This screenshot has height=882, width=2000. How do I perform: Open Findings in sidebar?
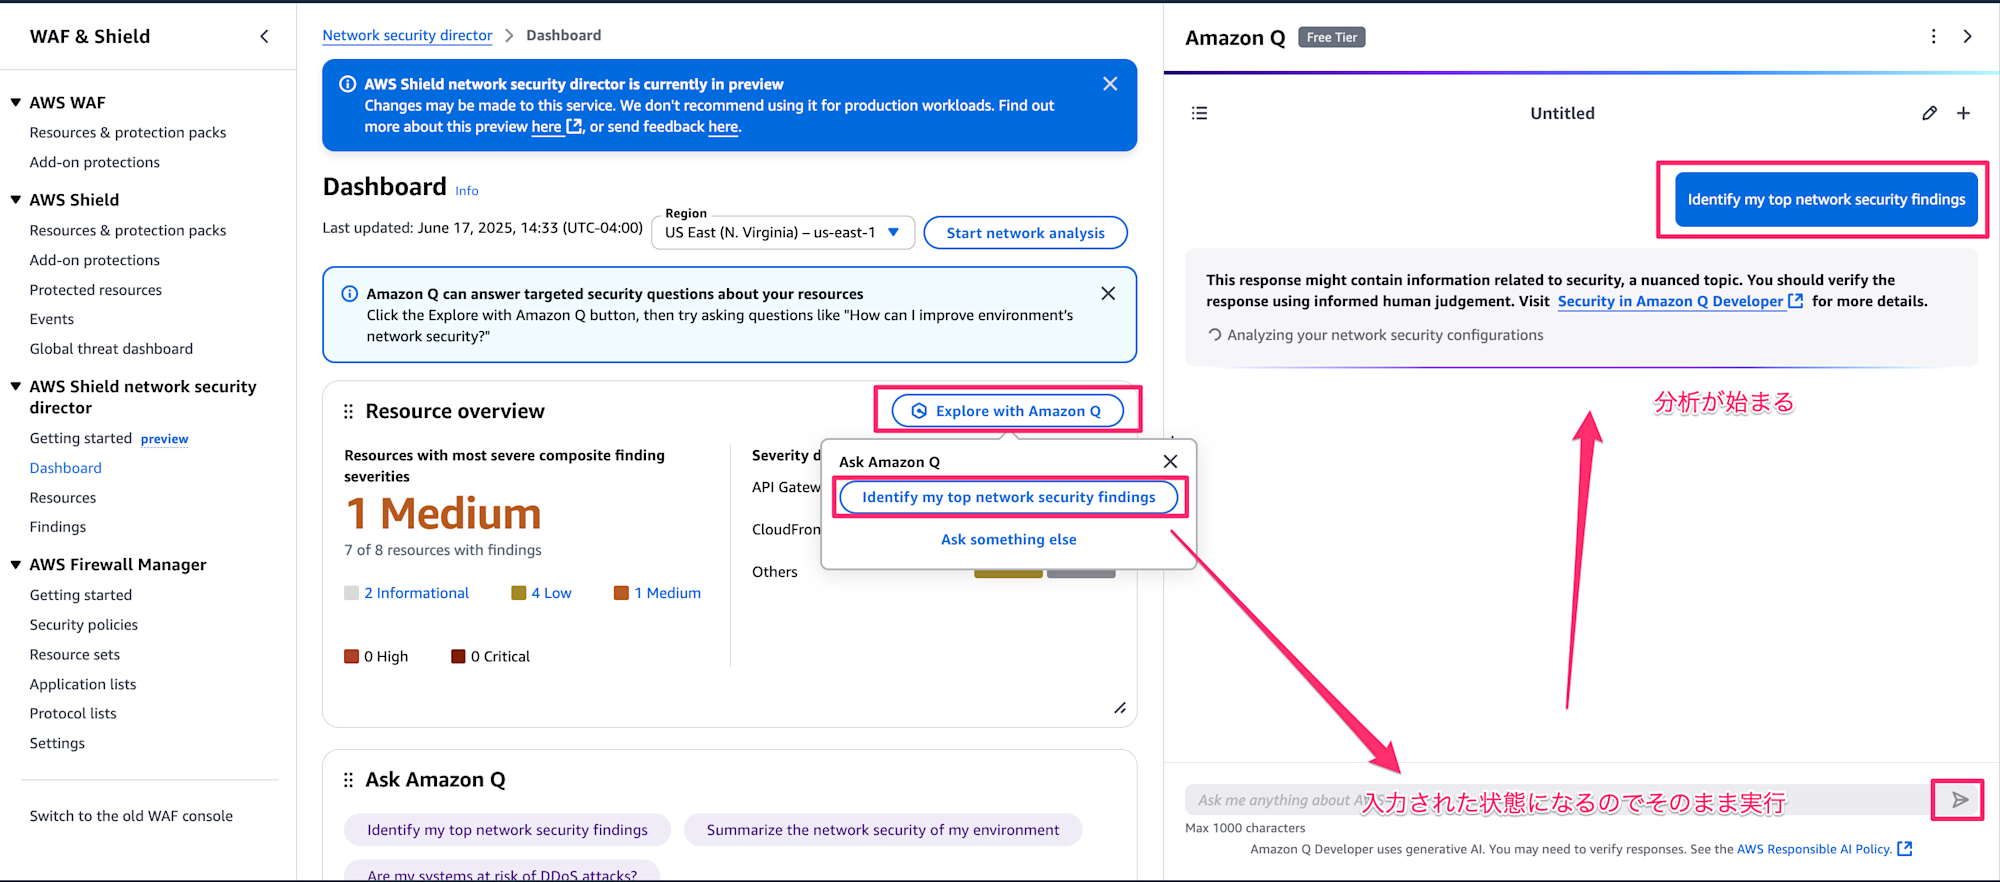57,527
